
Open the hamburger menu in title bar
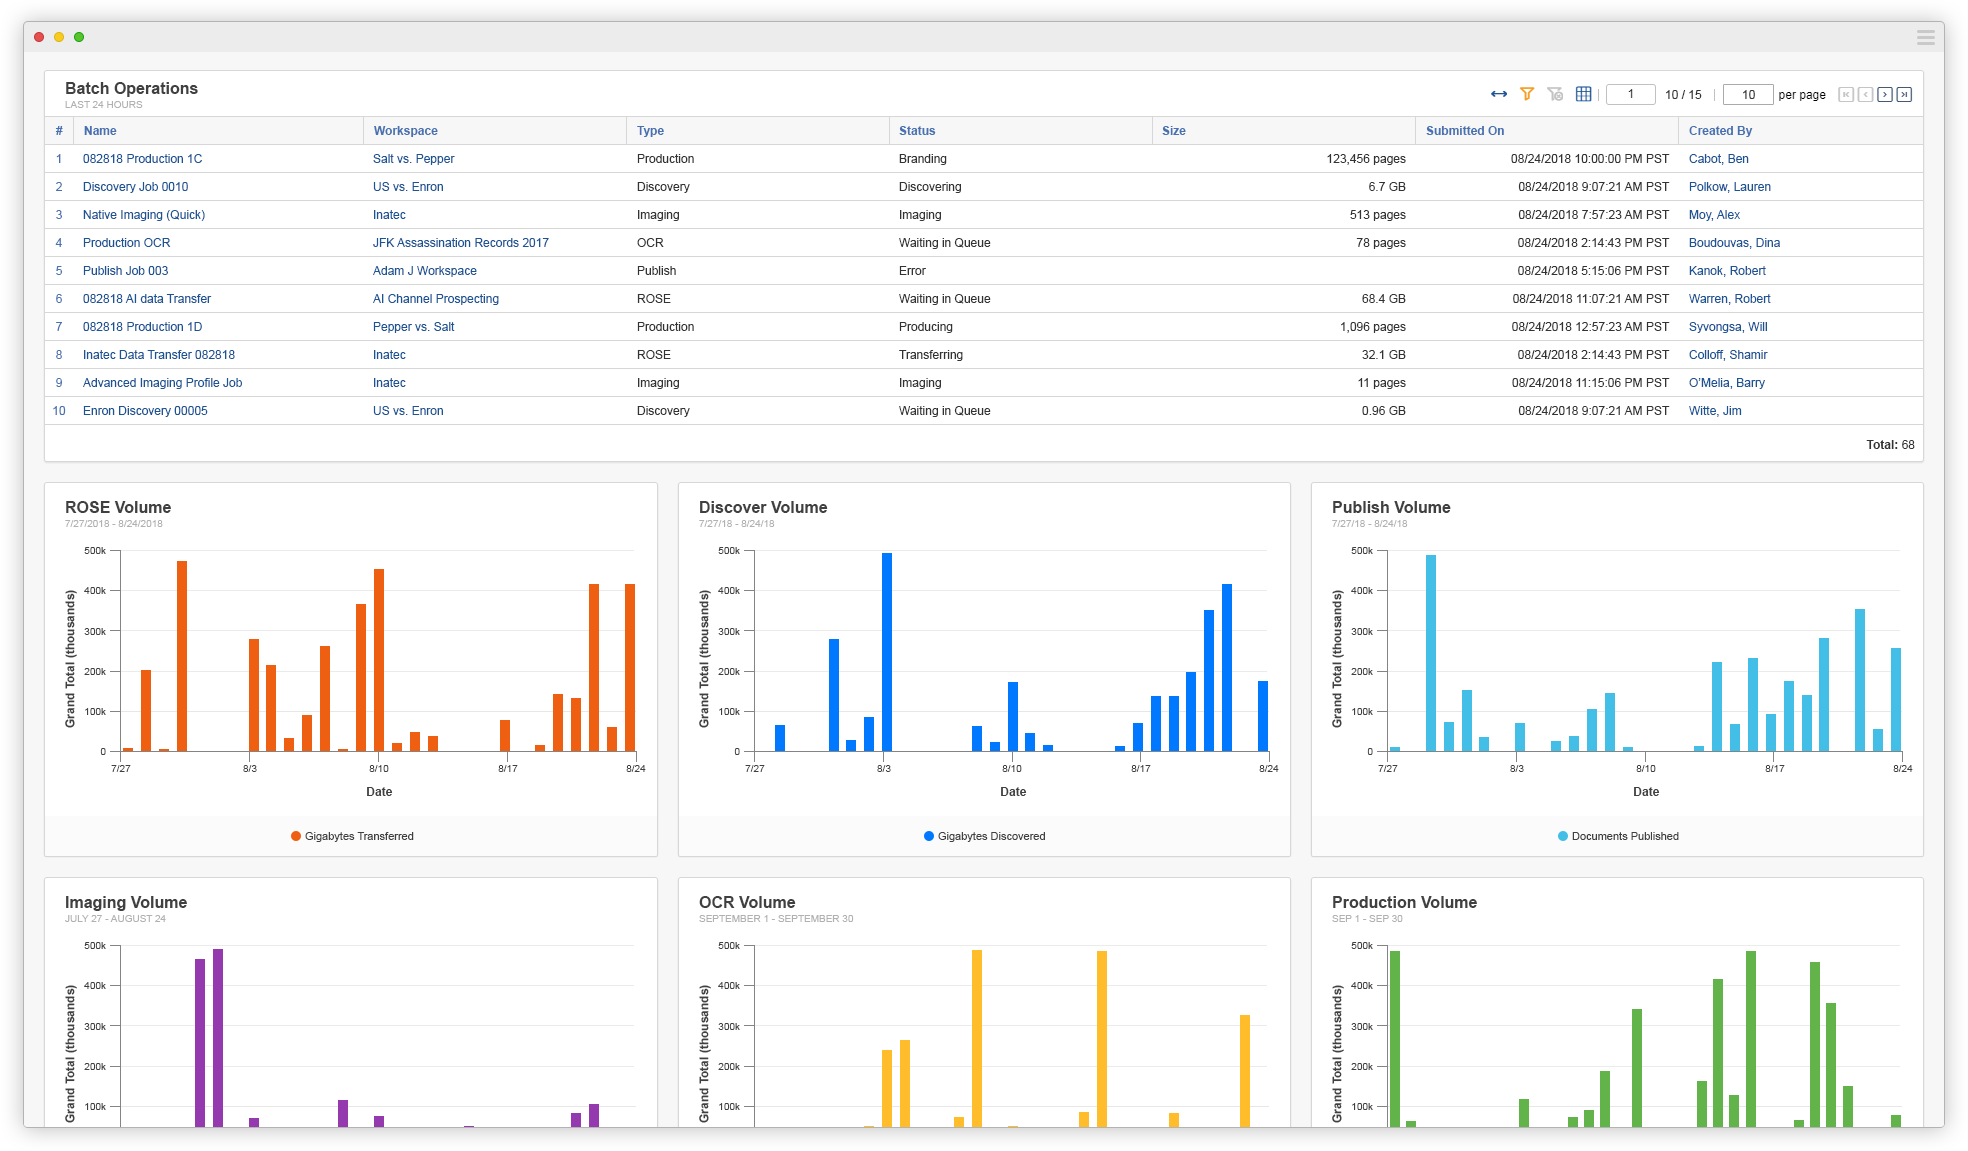point(1925,37)
